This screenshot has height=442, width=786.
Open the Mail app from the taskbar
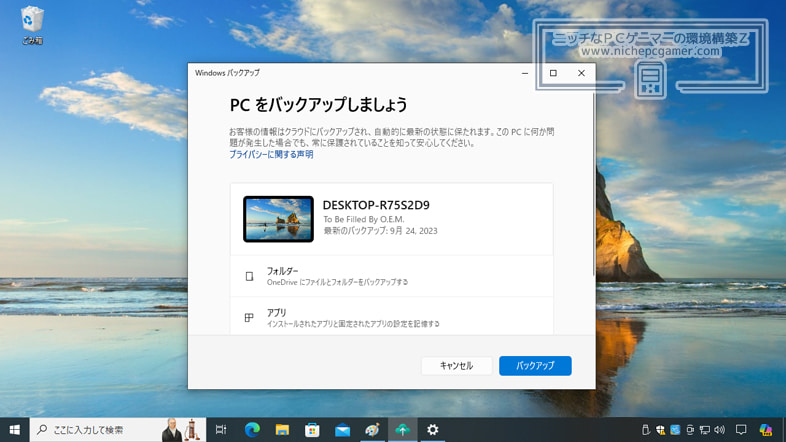[x=342, y=429]
